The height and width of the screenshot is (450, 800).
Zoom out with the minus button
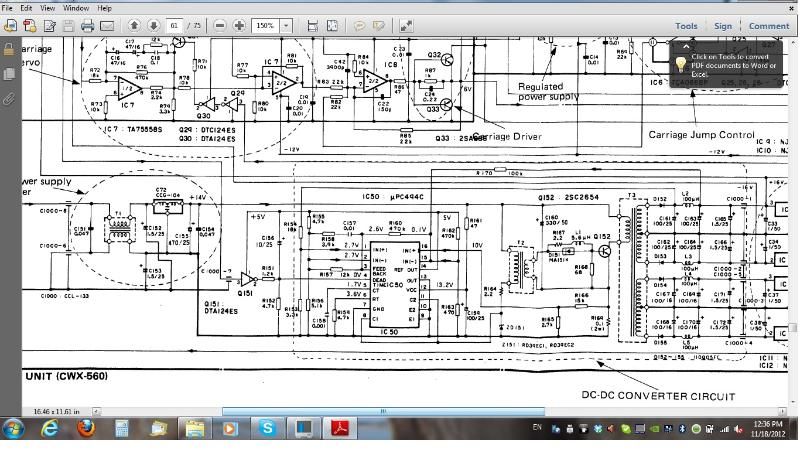coord(220,25)
